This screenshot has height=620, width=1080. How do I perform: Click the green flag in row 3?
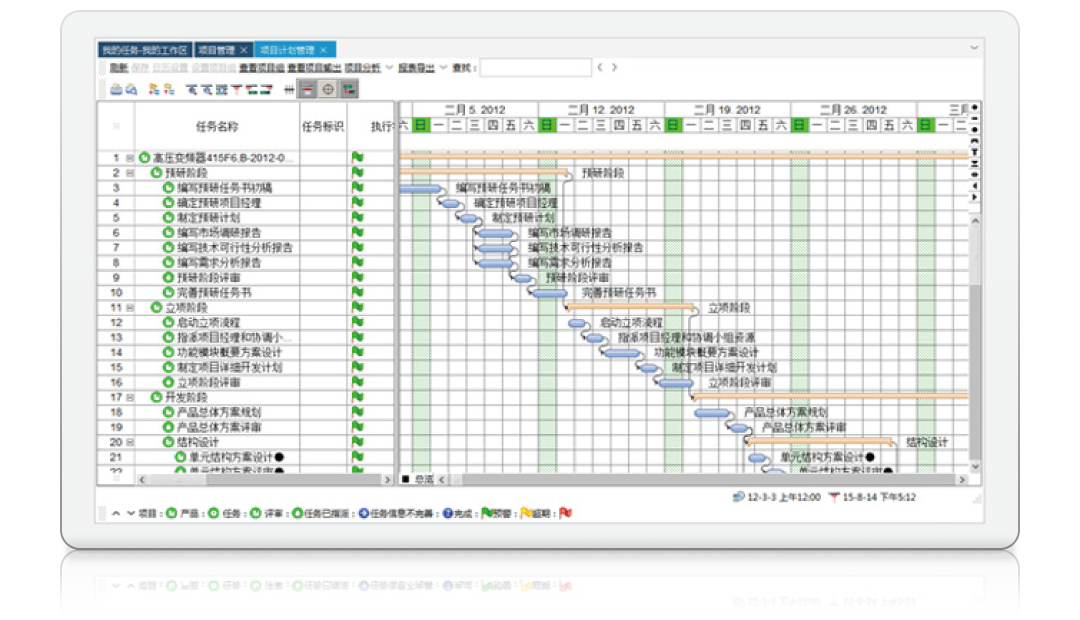pyautogui.click(x=357, y=188)
